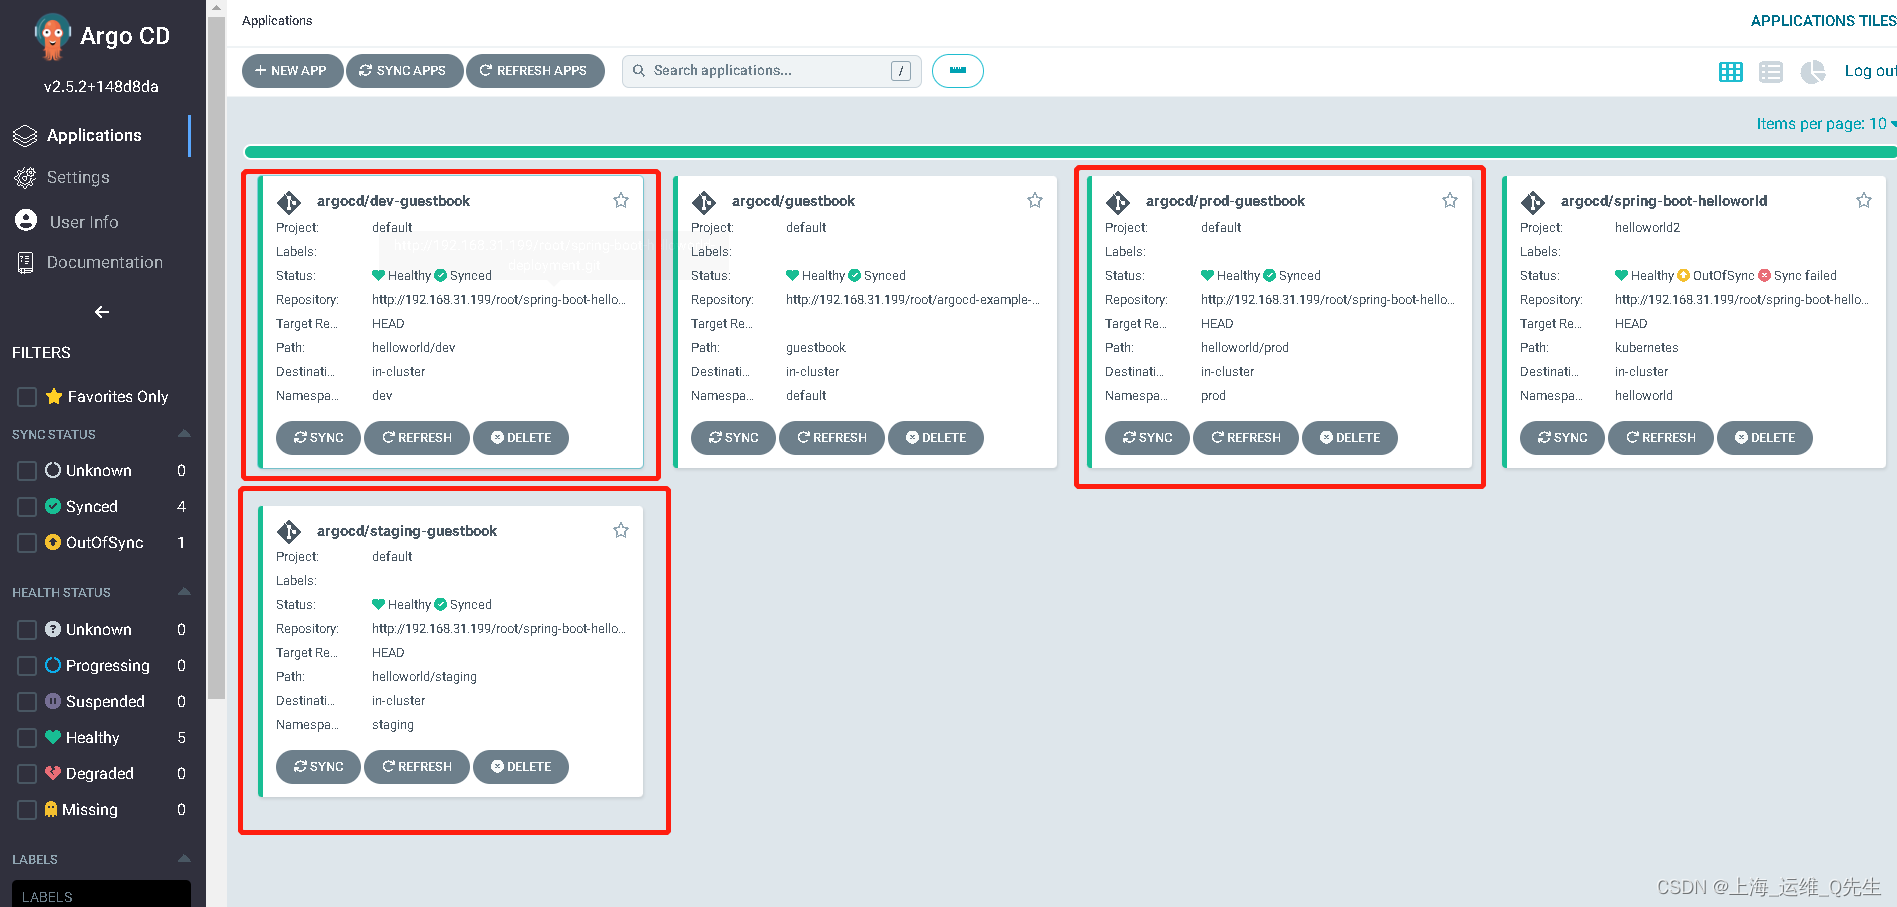Screen dimensions: 1897x907
Task: Check the Missing health filter
Action: (27, 810)
